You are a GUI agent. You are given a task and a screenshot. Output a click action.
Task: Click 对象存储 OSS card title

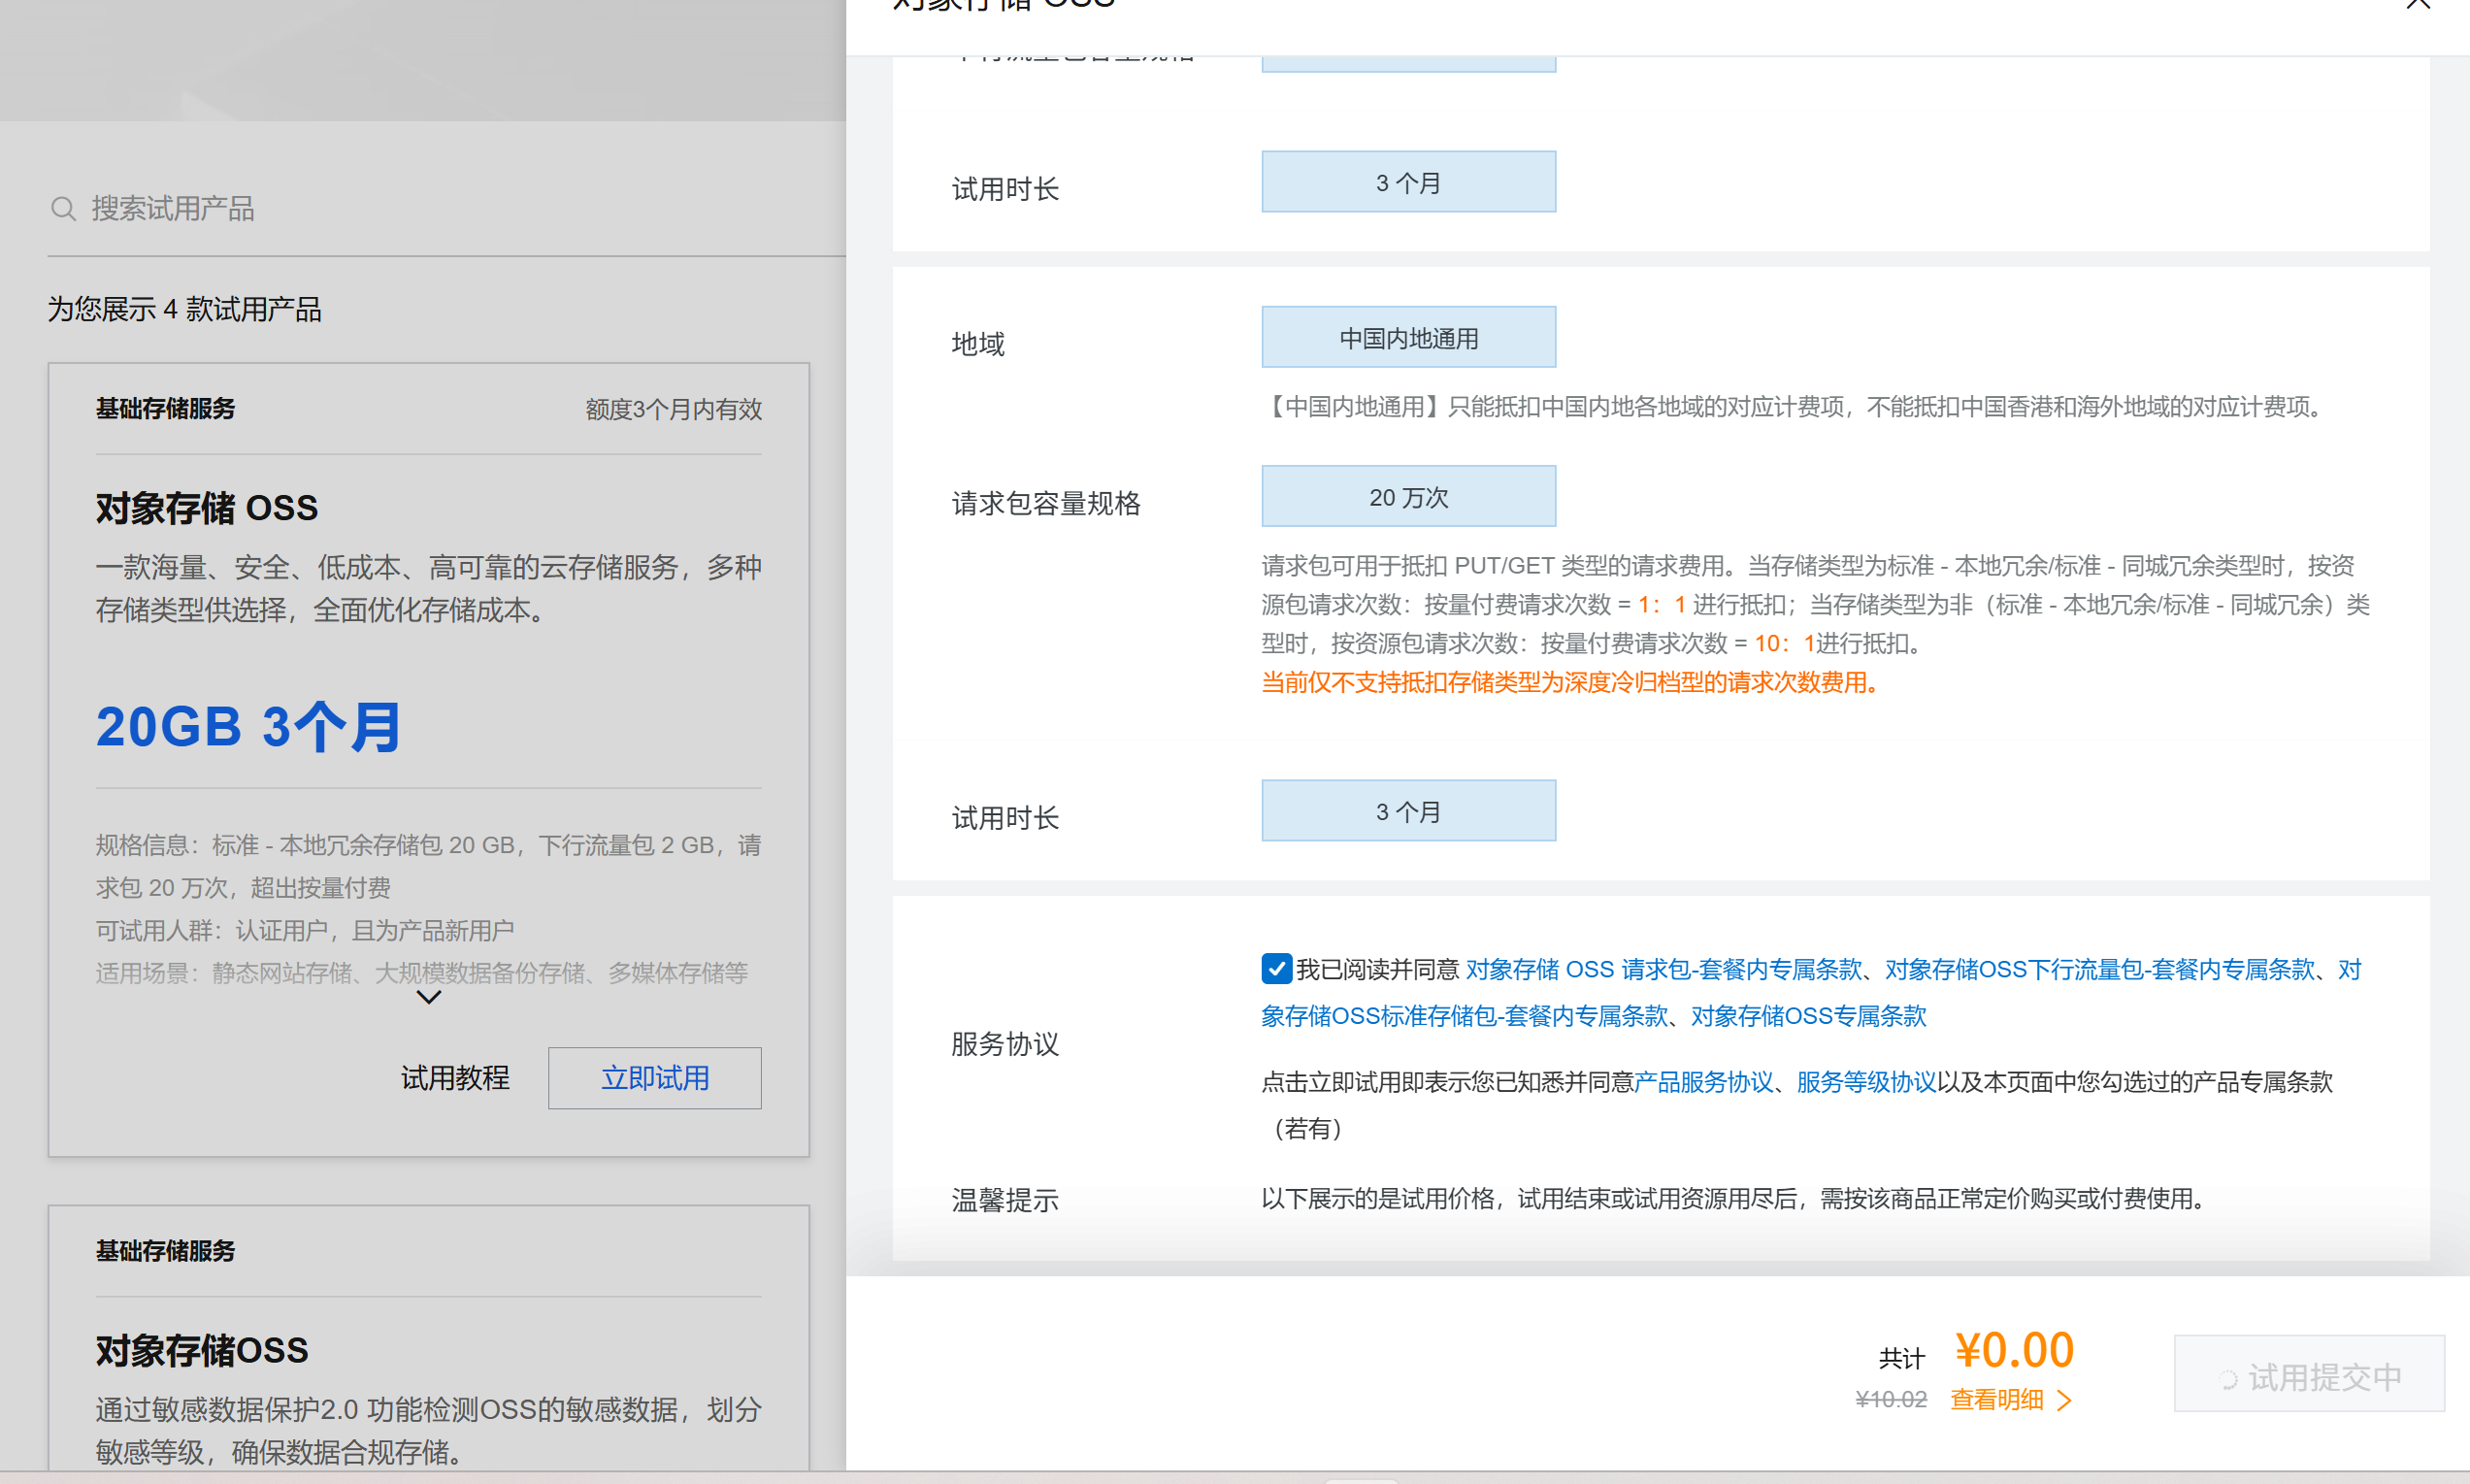207,508
